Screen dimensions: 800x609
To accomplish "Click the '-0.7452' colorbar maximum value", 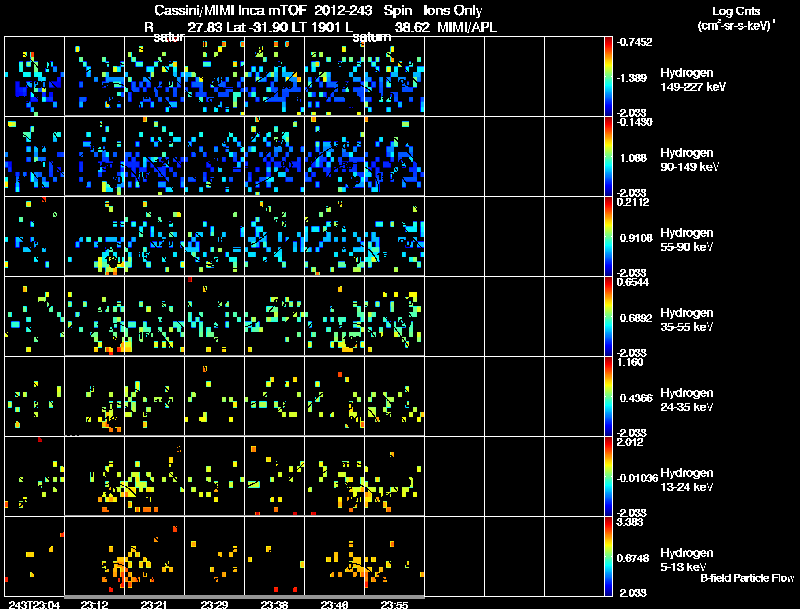I will coord(634,42).
